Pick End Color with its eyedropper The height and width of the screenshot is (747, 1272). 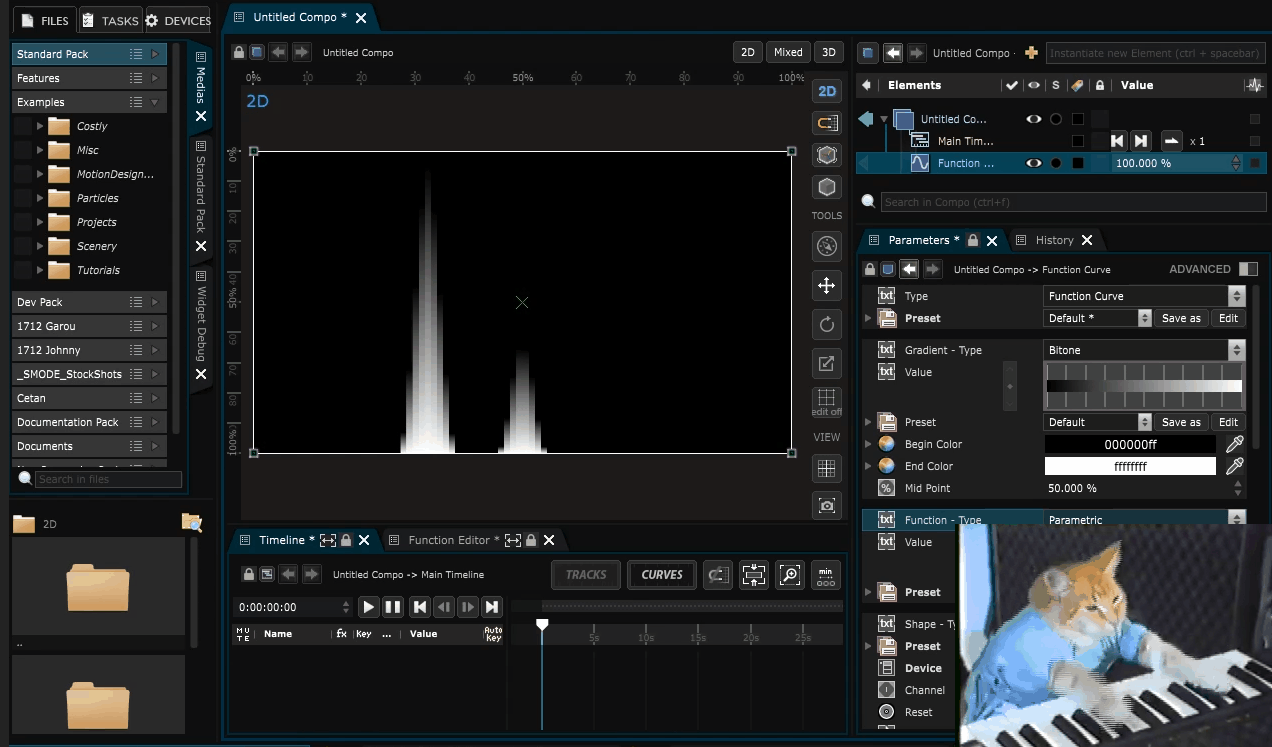point(1235,466)
